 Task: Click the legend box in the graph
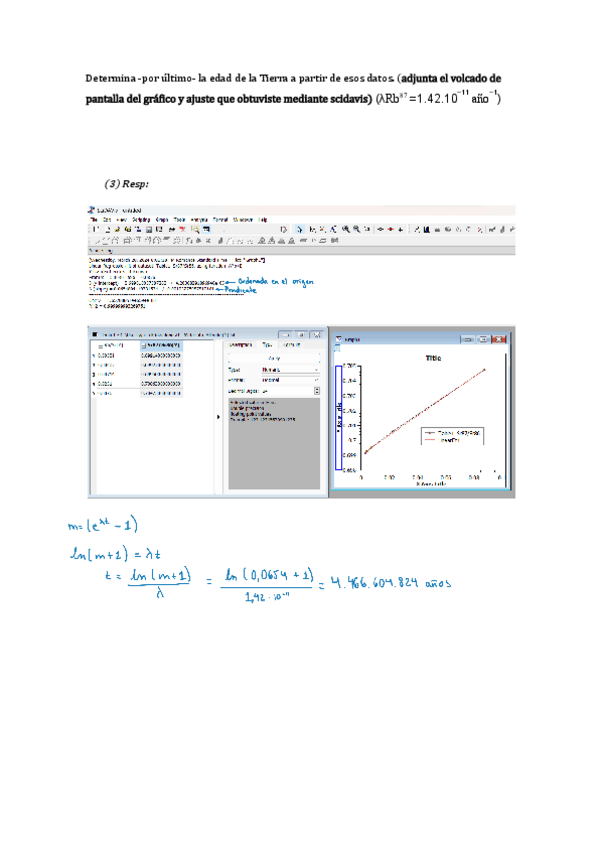click(x=453, y=436)
